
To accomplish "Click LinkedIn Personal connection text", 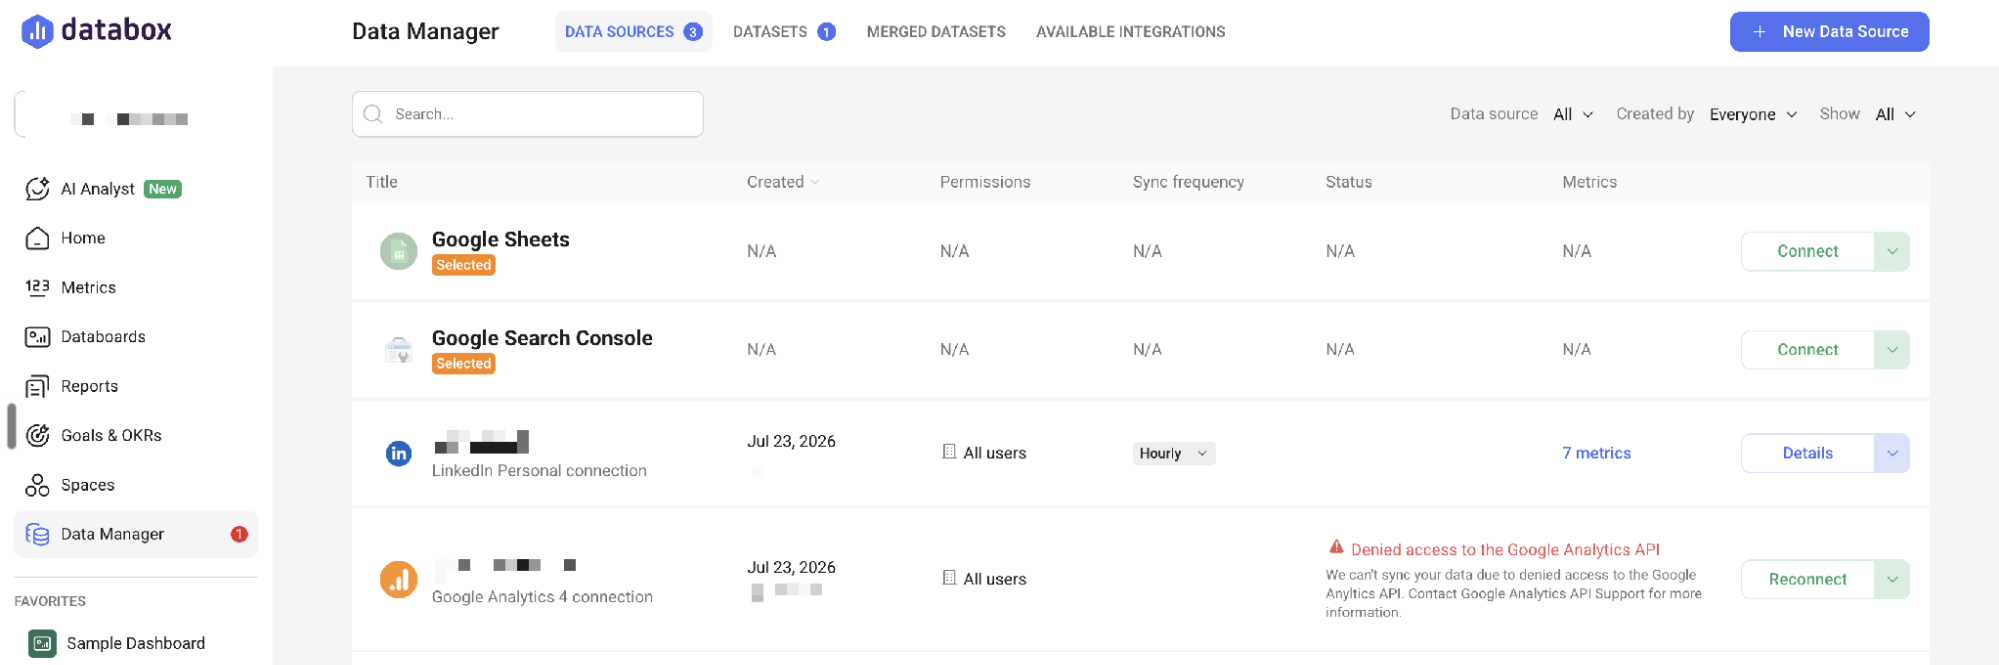I will tap(539, 471).
